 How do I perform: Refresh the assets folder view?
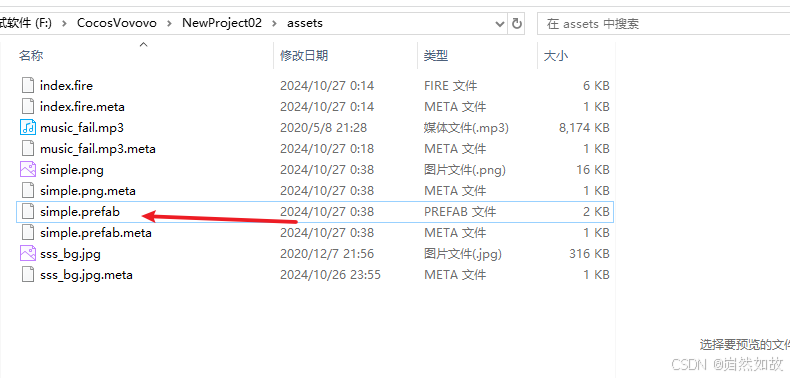tap(516, 23)
